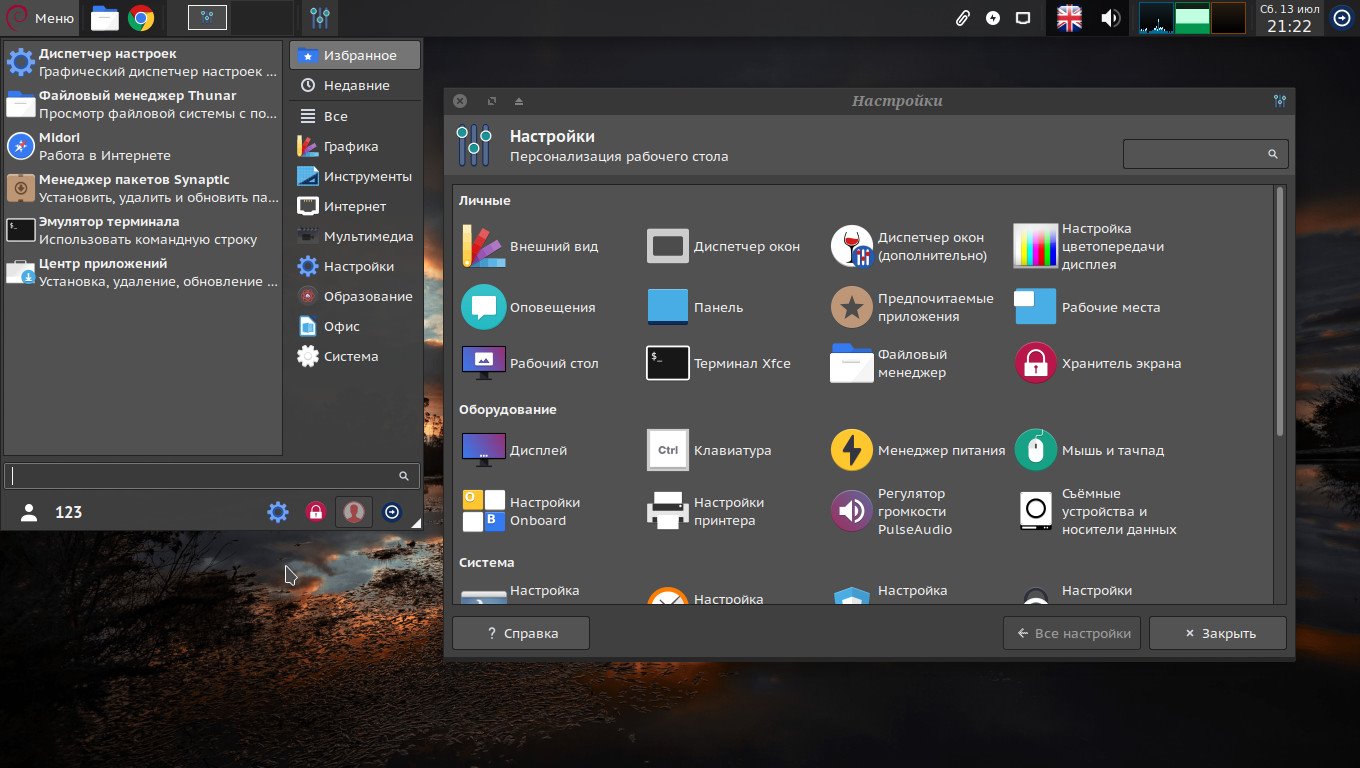Screen dimensions: 1360x768
Task: Open Диспетчер окон settings
Action: [x=723, y=247]
